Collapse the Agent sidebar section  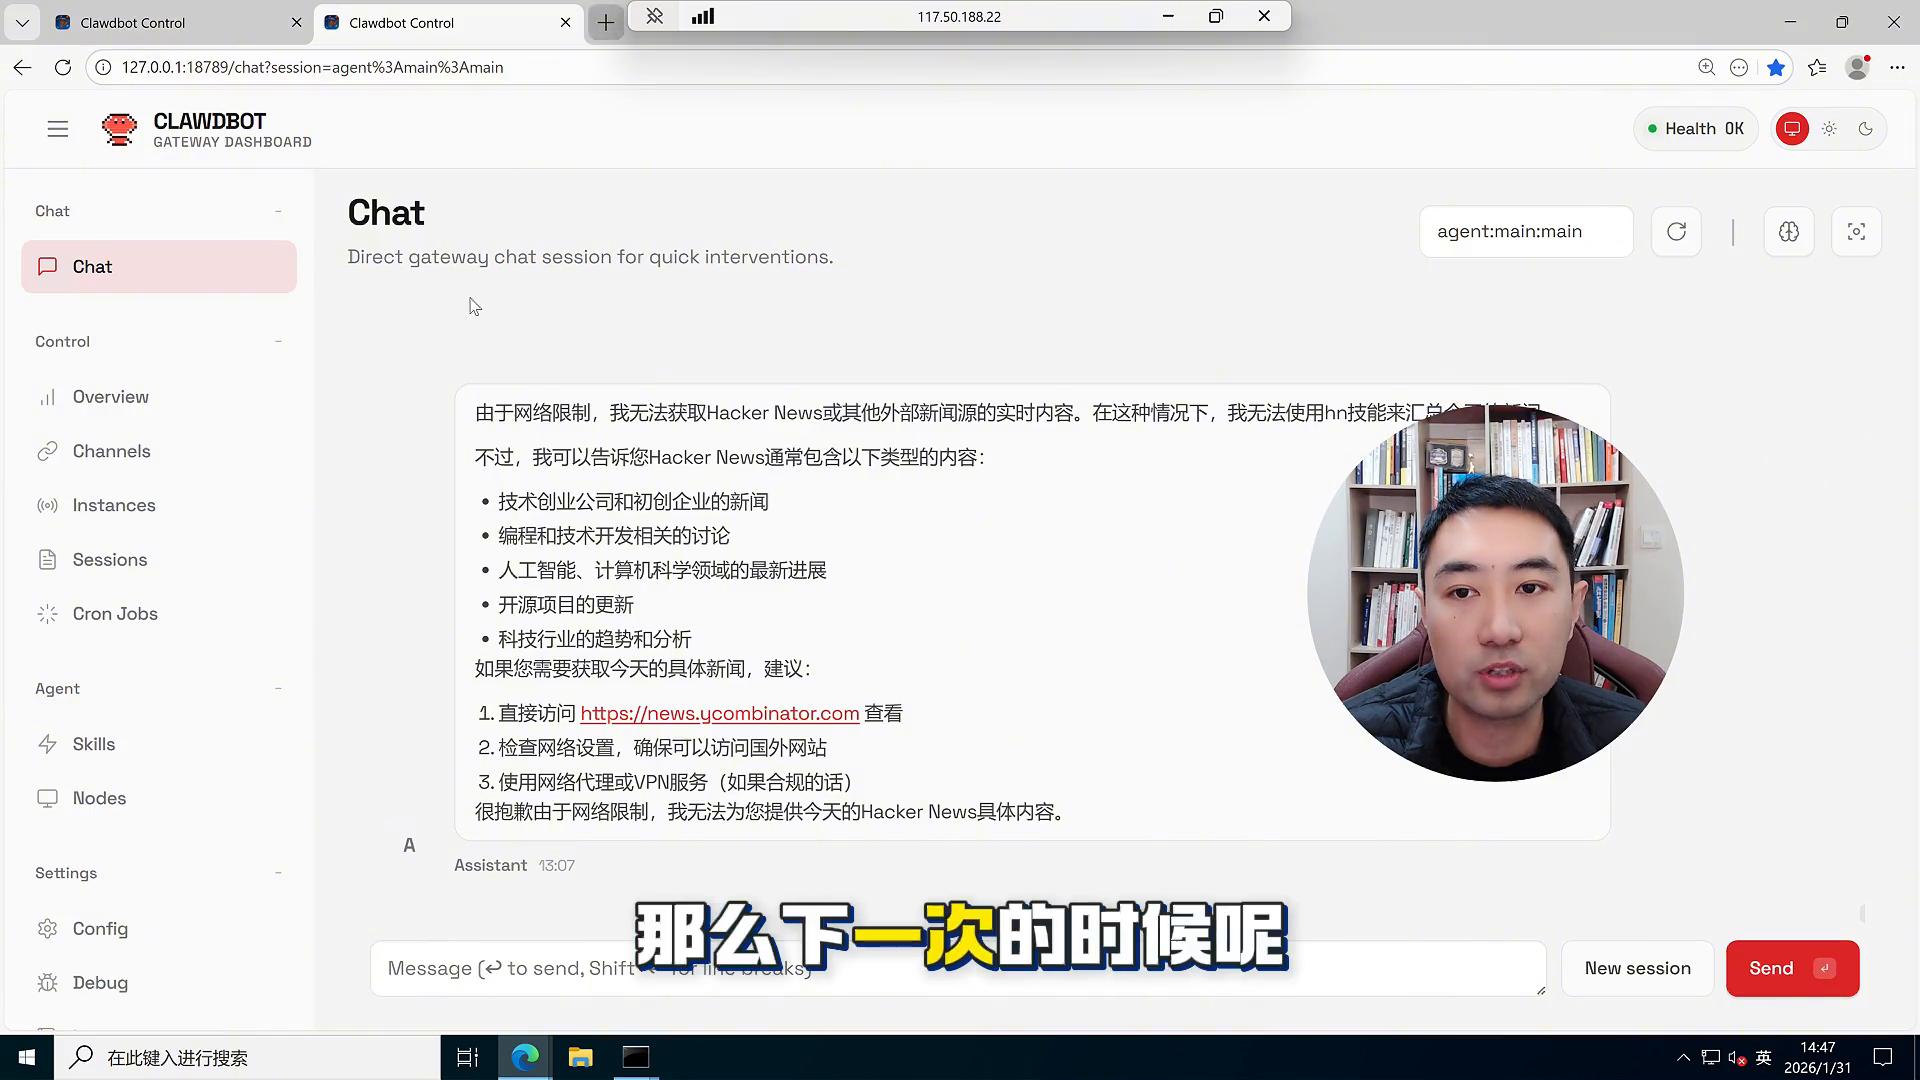[x=278, y=689]
